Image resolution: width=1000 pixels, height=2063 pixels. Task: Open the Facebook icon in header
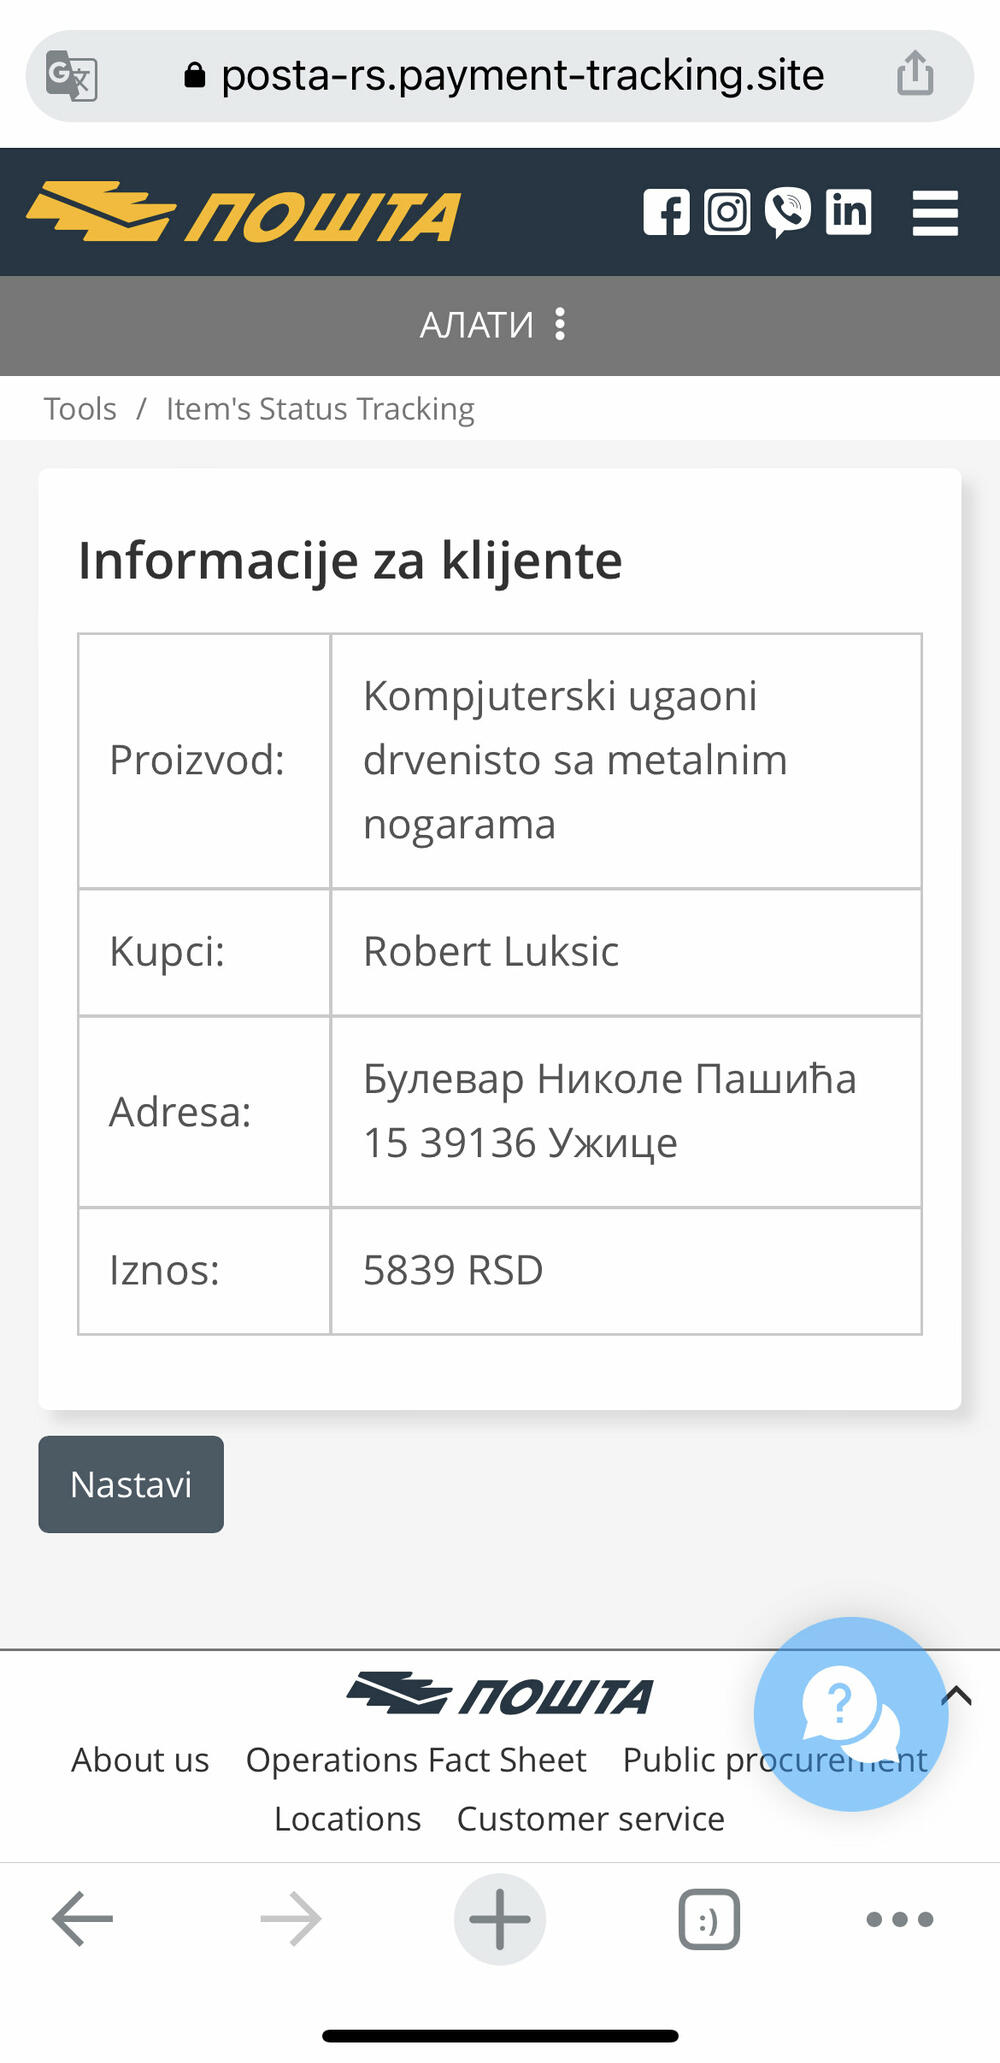(666, 212)
